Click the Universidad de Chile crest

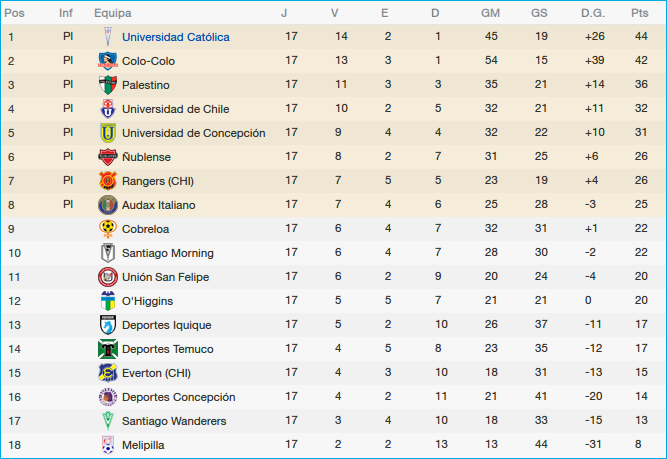pyautogui.click(x=107, y=109)
